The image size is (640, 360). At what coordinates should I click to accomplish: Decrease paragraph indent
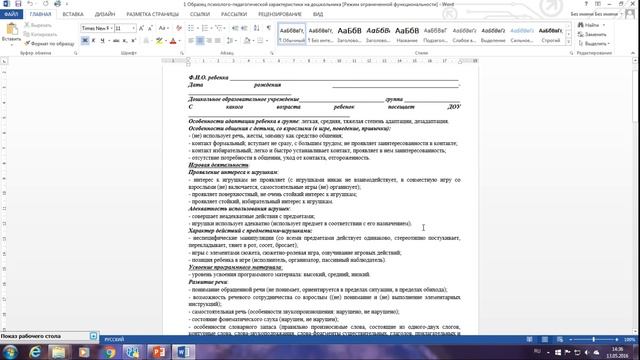coord(235,28)
